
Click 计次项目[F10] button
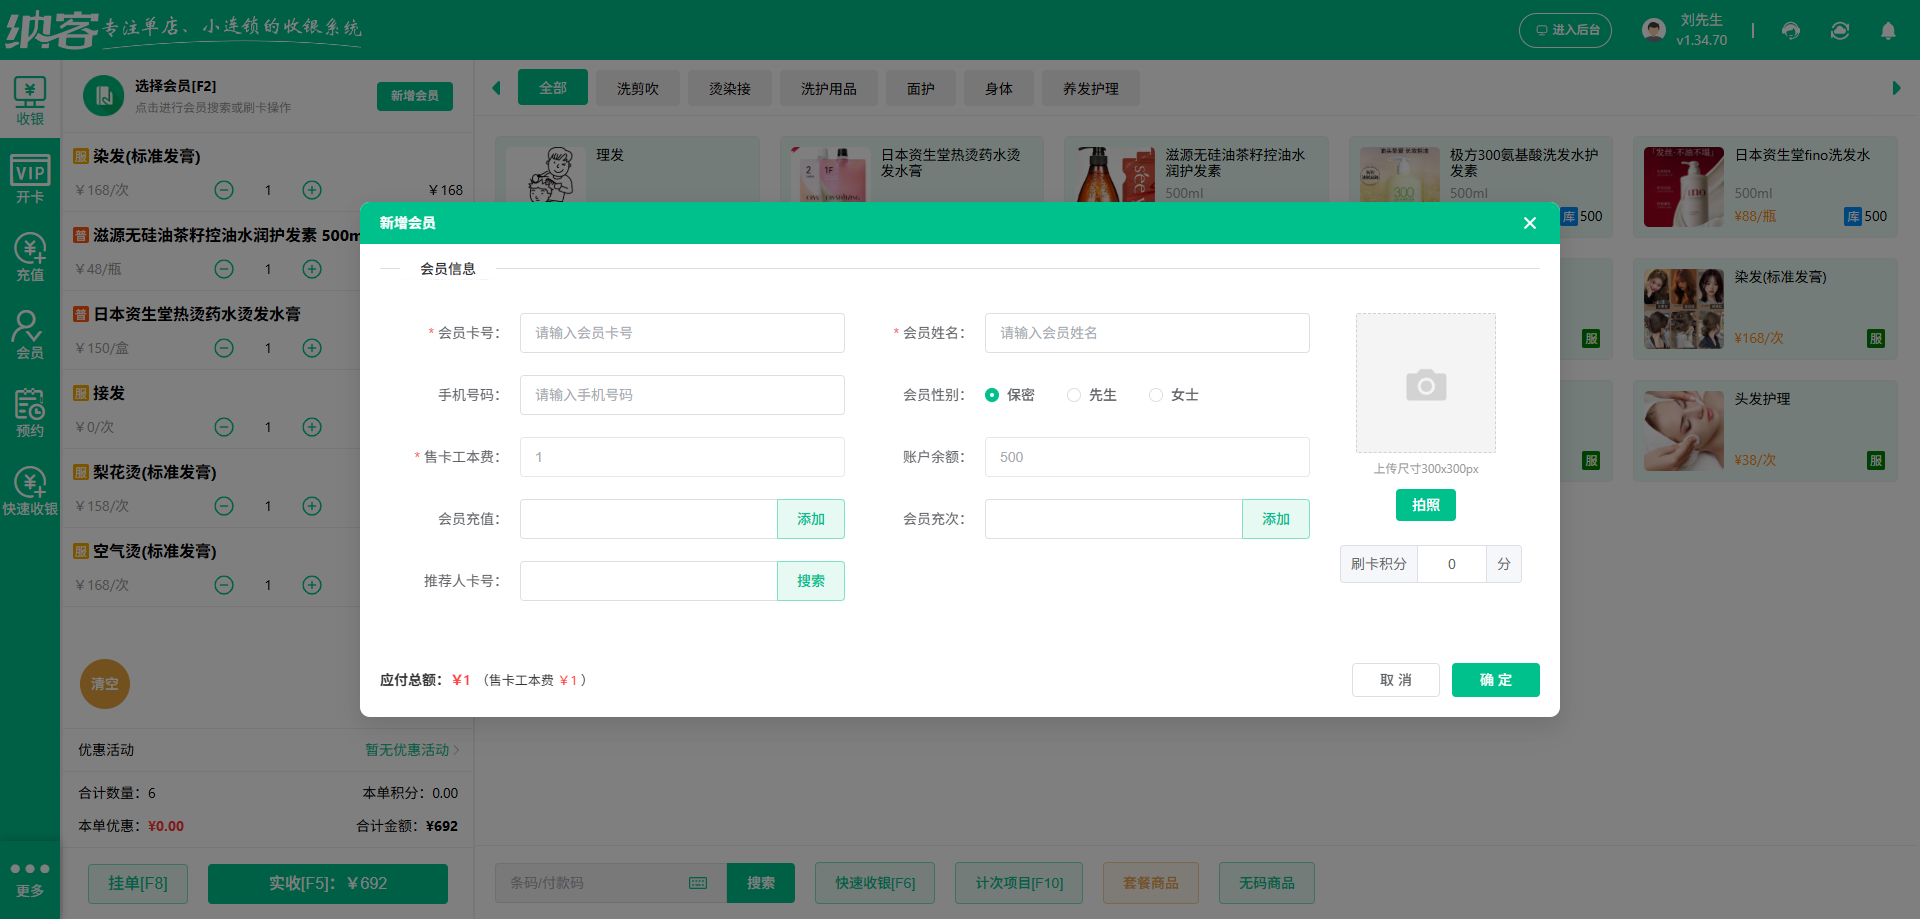(x=1019, y=883)
